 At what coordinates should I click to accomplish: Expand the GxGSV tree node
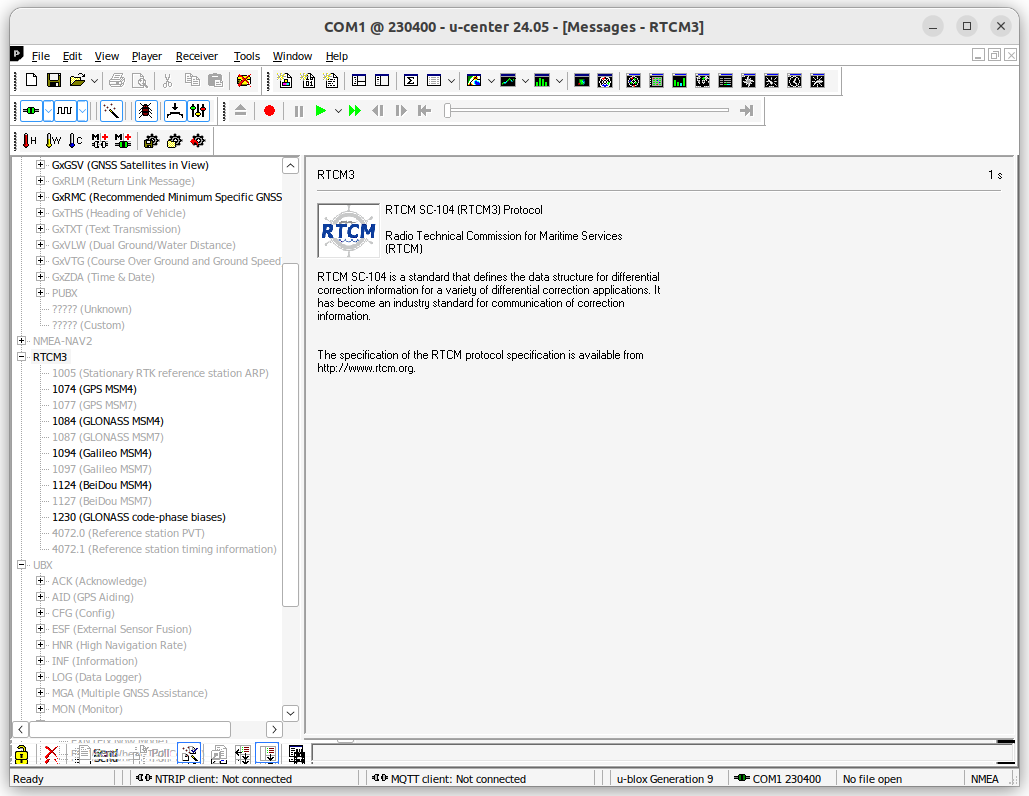tap(41, 165)
